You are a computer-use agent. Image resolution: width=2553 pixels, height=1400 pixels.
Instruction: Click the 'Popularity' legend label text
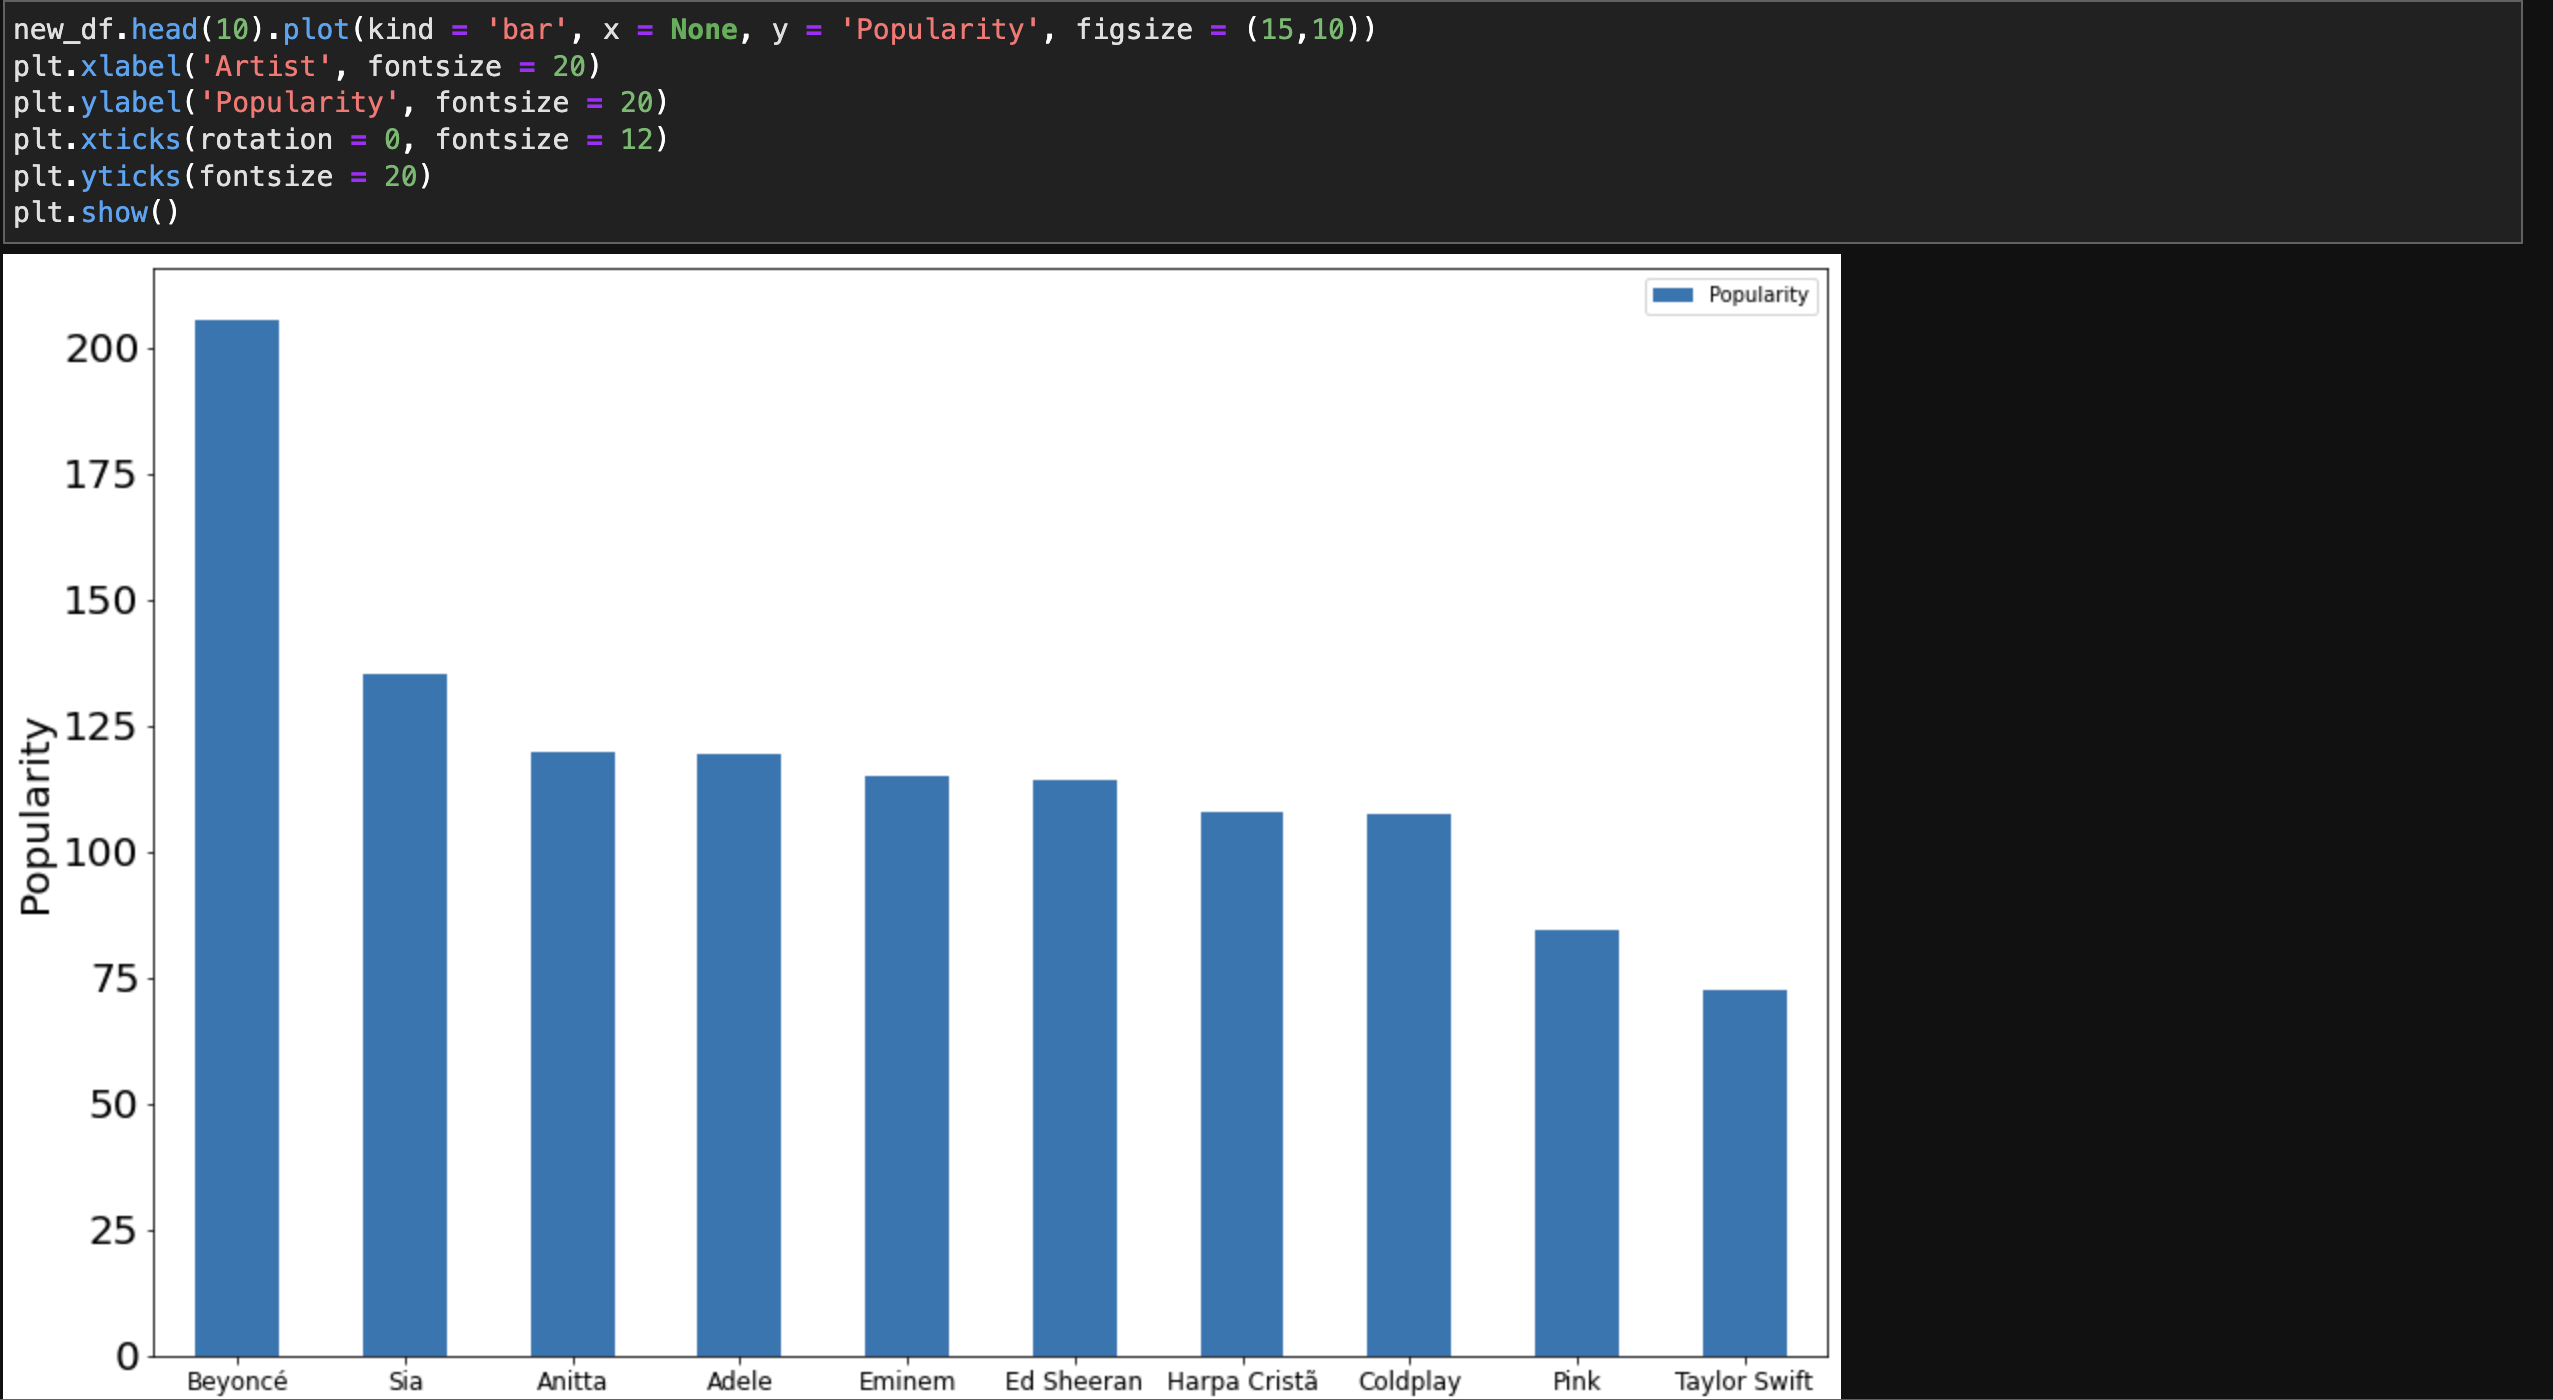(x=1758, y=295)
